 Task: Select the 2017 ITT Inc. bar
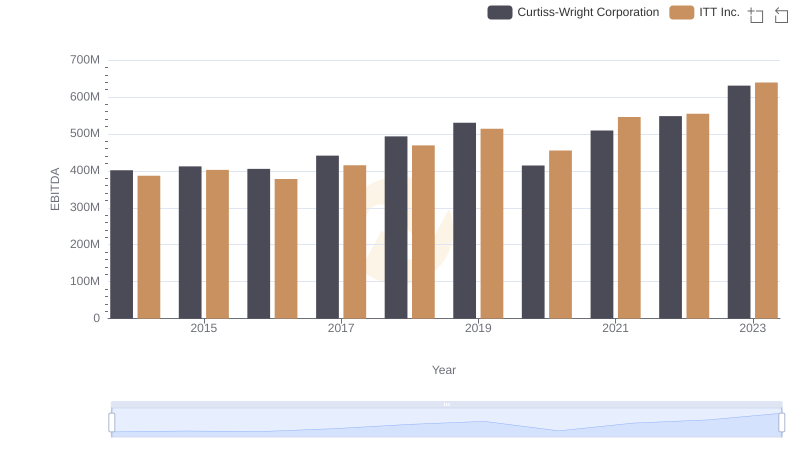(x=355, y=242)
